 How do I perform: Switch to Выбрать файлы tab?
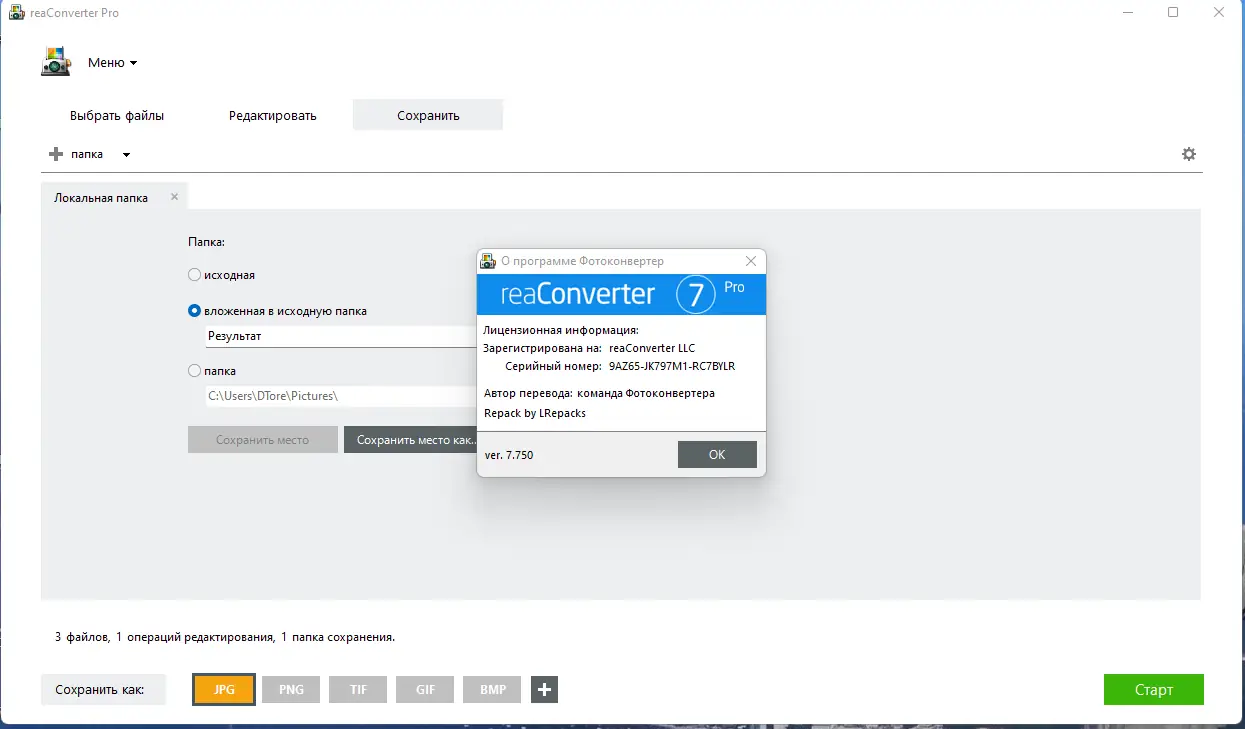(117, 115)
